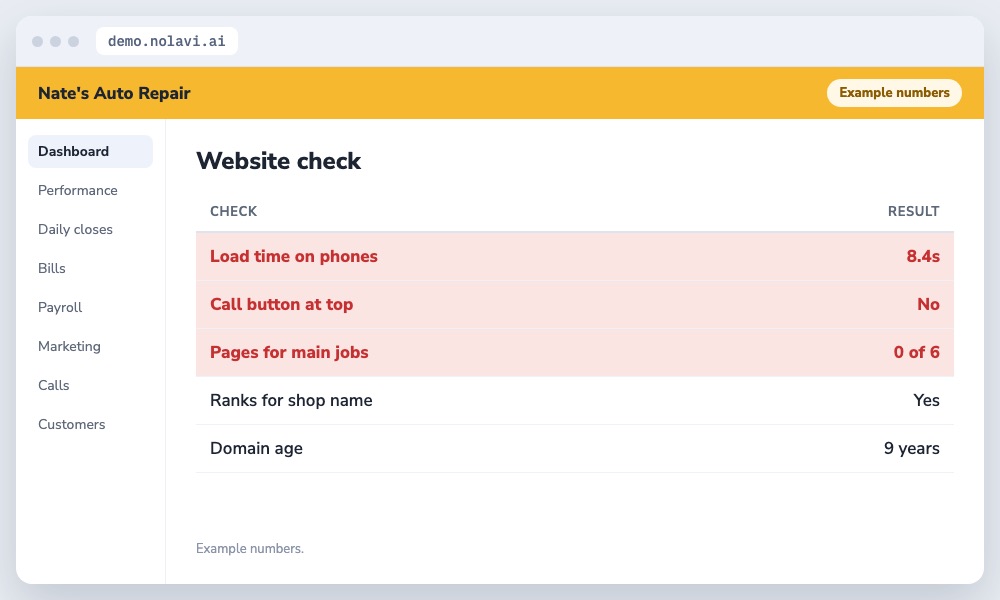Image resolution: width=1000 pixels, height=600 pixels.
Task: Click Nate's Auto Repair header title
Action: pos(114,93)
